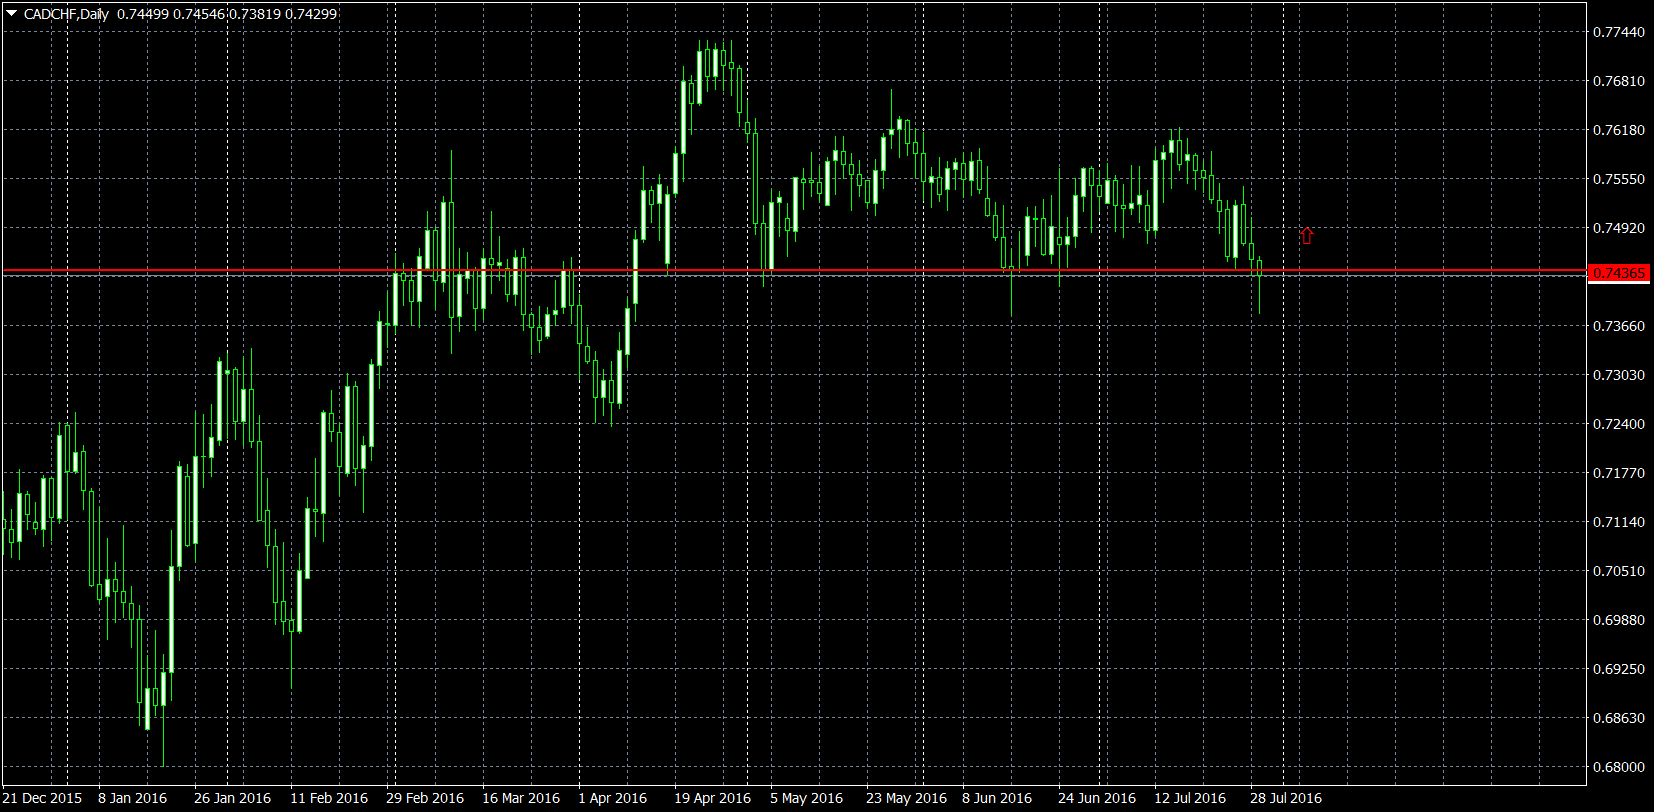This screenshot has width=1654, height=812.
Task: Click the 0.72400 price scale label
Action: pyautogui.click(x=1618, y=424)
